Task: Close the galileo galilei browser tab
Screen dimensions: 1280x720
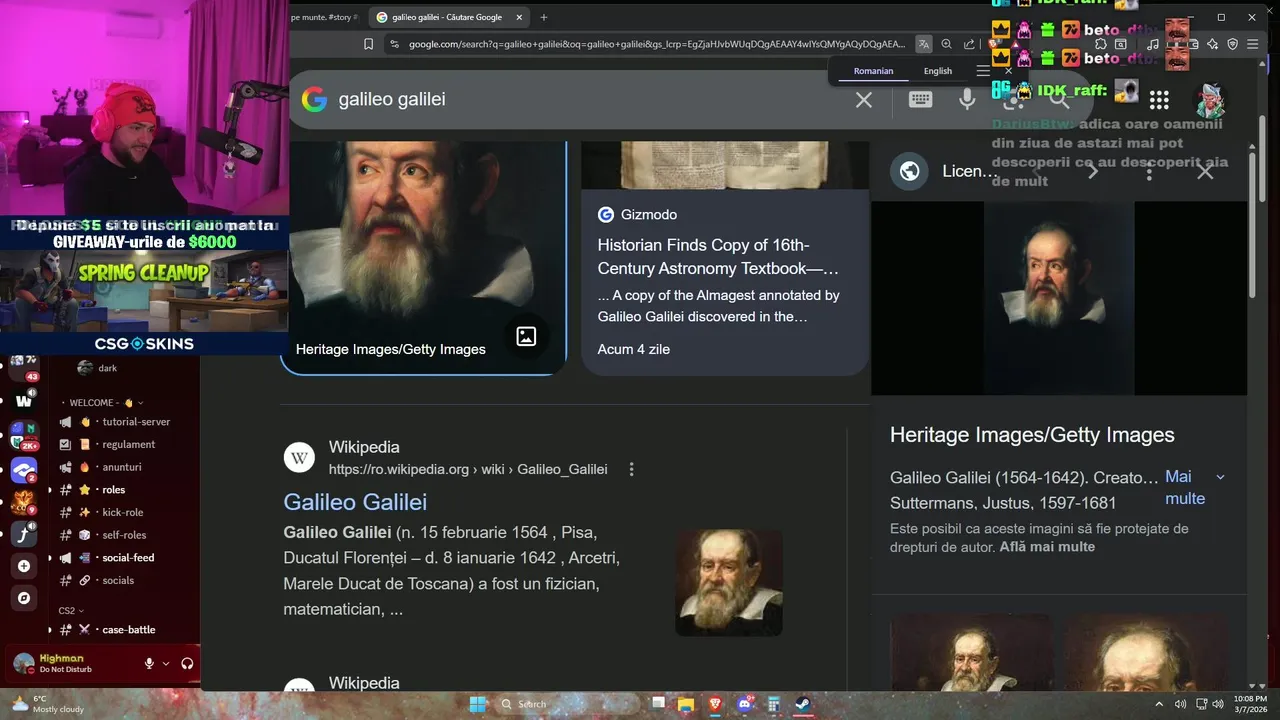Action: point(521,17)
